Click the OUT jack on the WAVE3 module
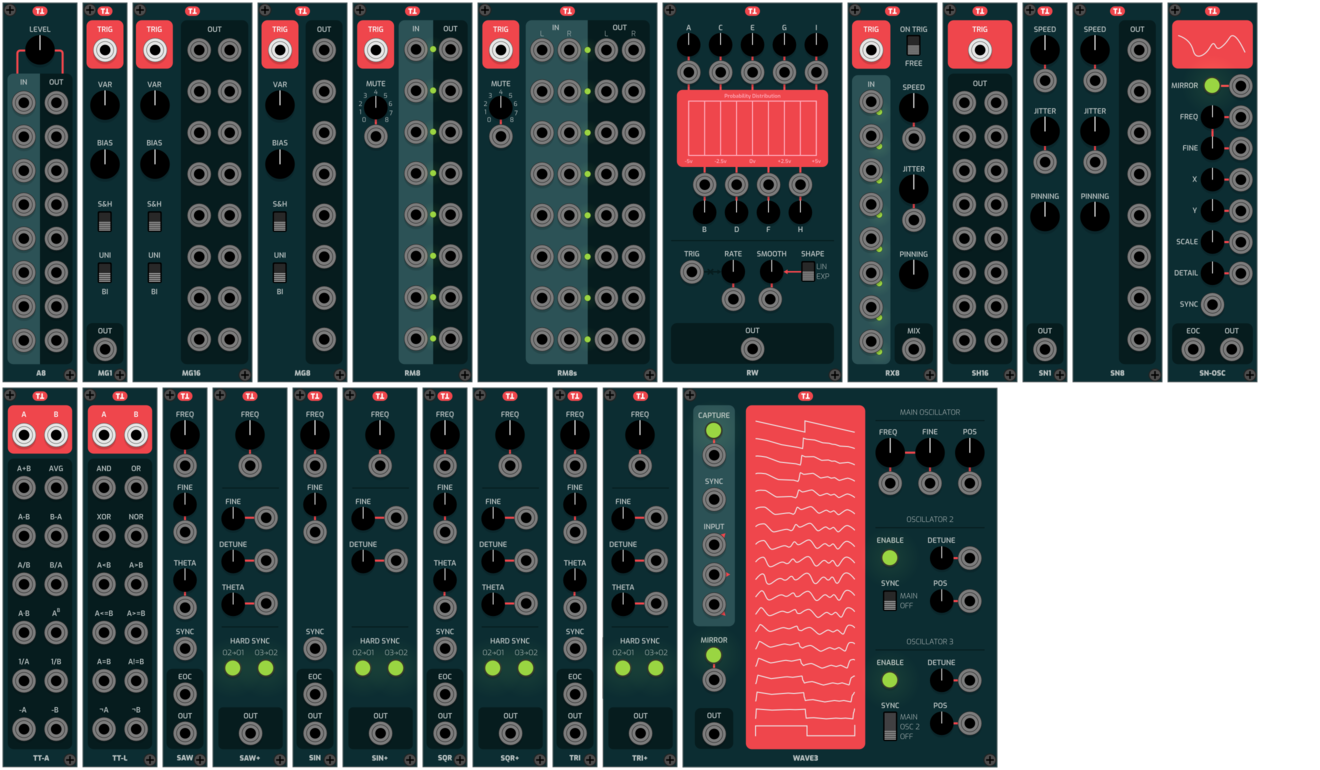The width and height of the screenshot is (1320, 770). pos(713,734)
